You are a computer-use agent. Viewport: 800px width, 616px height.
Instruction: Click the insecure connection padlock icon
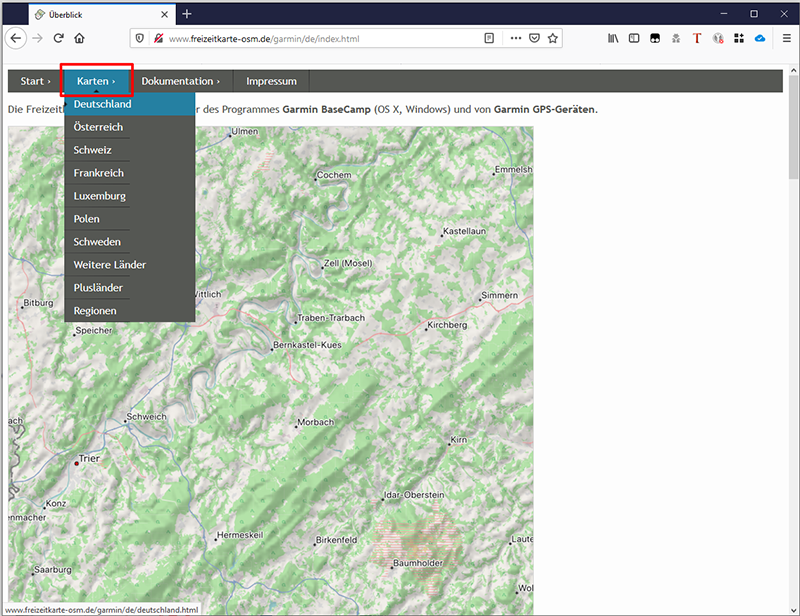pos(159,38)
